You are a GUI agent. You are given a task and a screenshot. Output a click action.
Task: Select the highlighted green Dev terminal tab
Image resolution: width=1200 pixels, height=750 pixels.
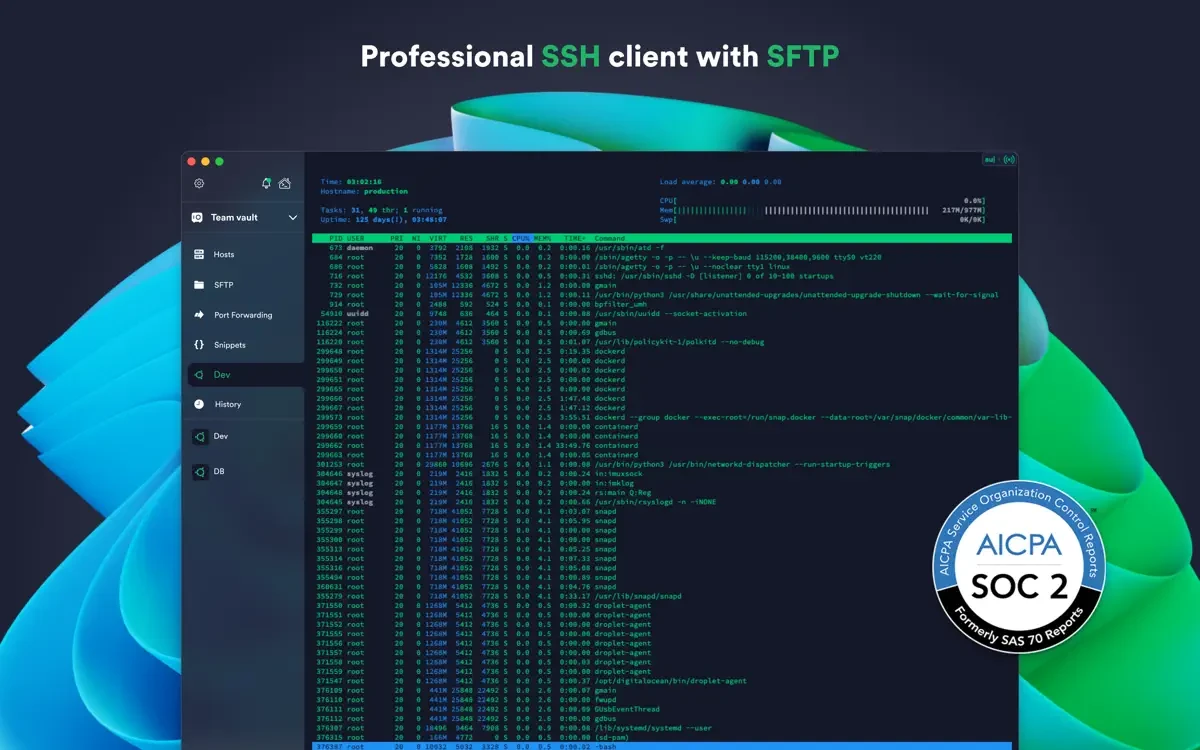pos(221,375)
